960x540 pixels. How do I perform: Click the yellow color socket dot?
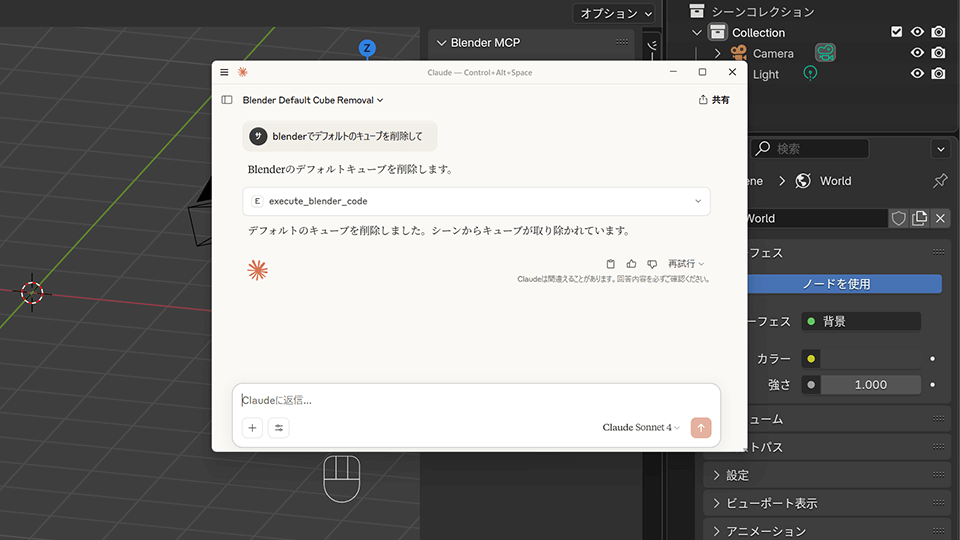coord(811,359)
